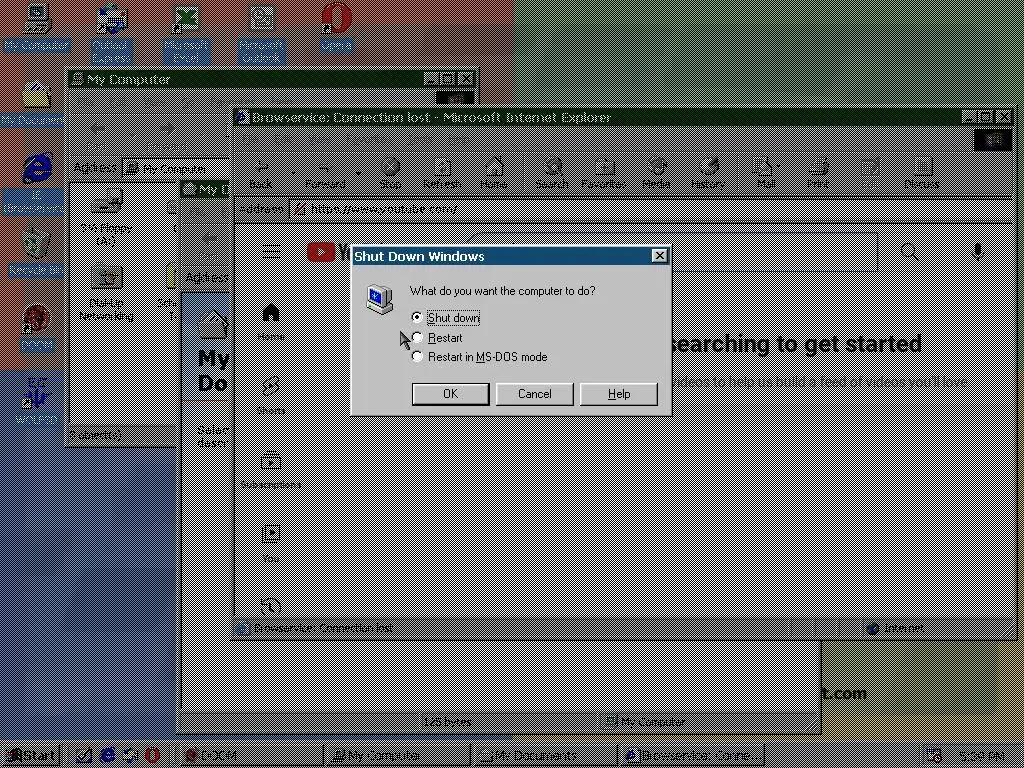The width and height of the screenshot is (1024, 768).
Task: Confirm the Shut Down dialog with OK
Action: 451,394
